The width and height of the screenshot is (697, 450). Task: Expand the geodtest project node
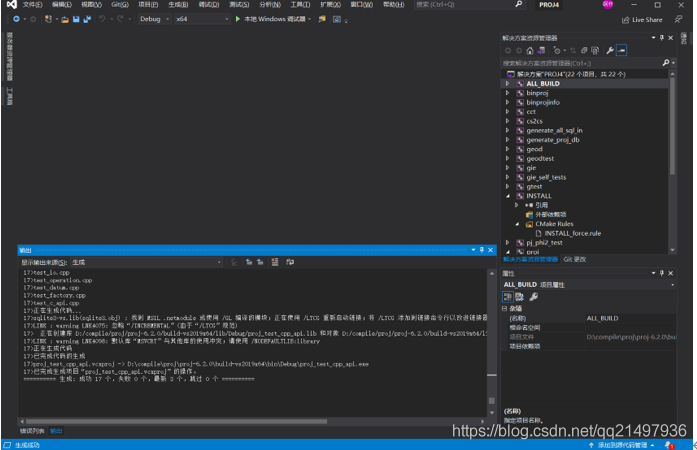(x=508, y=158)
